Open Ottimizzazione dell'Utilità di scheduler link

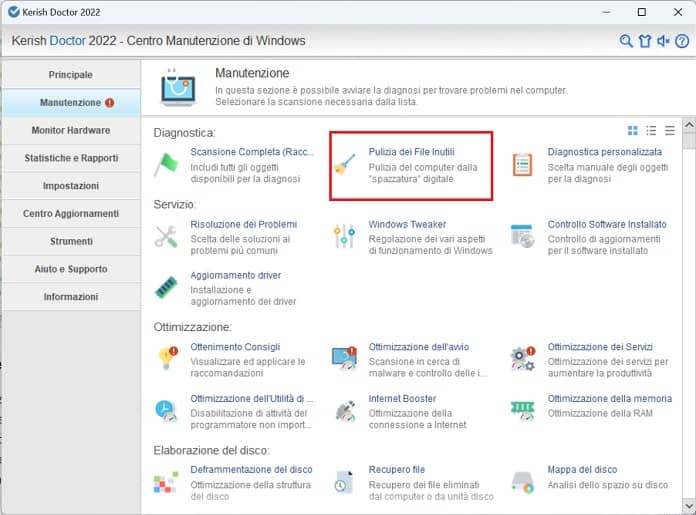[x=251, y=399]
